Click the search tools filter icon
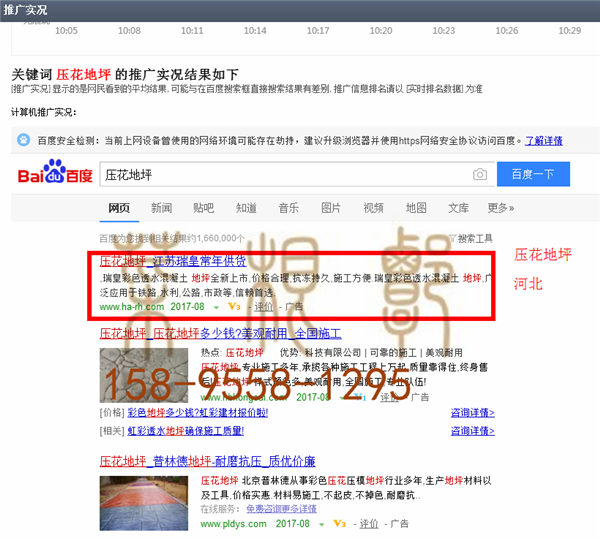Viewport: 600px width, 543px height. pyautogui.click(x=453, y=239)
